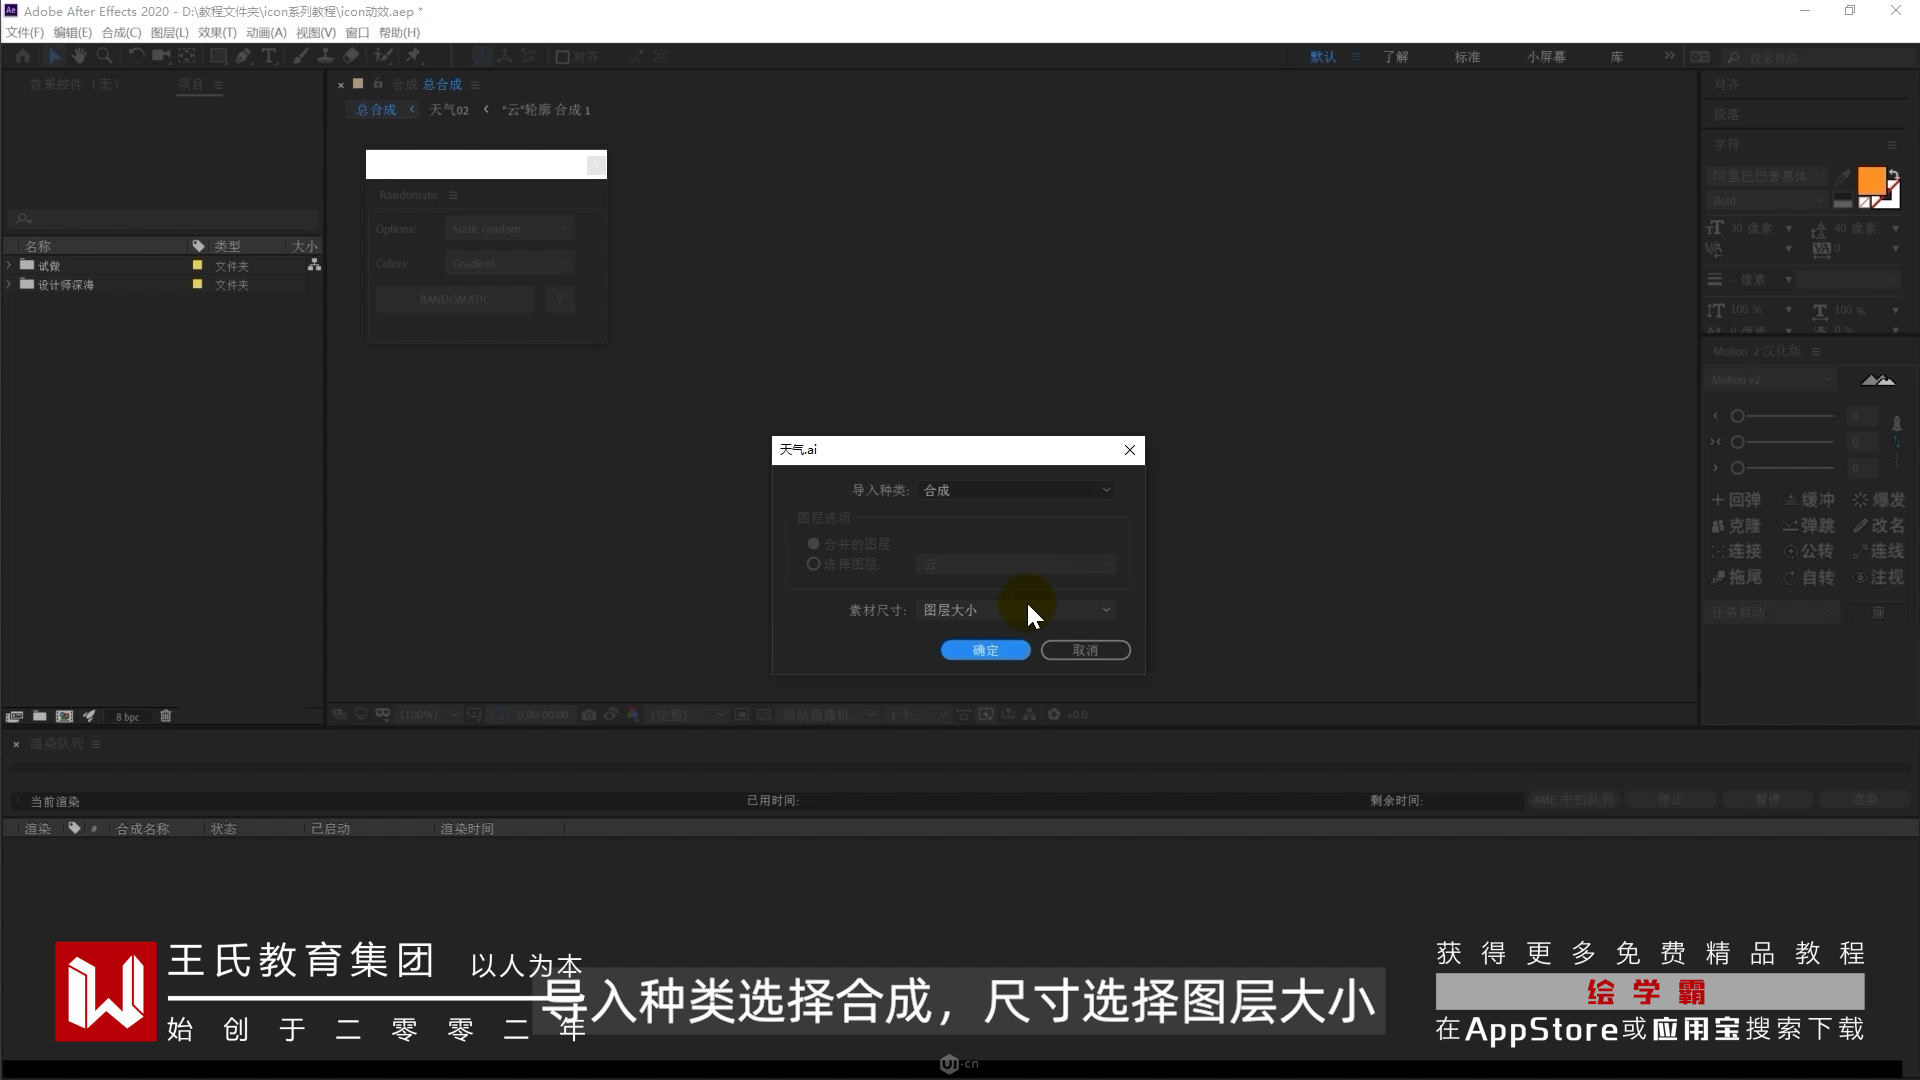Click the 8 bpc color depth indicator
The width and height of the screenshot is (1920, 1080).
pyautogui.click(x=127, y=717)
